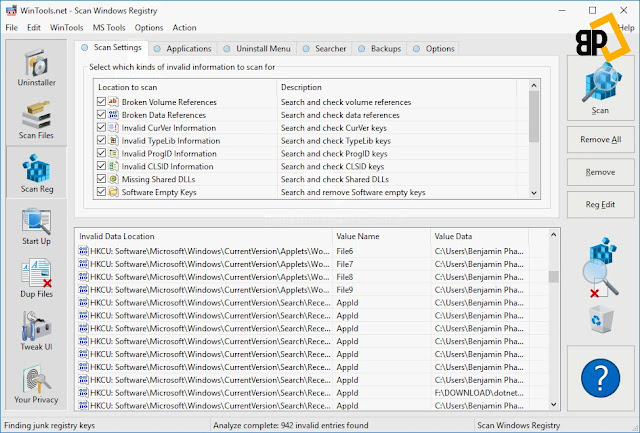This screenshot has height=433, width=640.
Task: Sort by Value Name column header
Action: click(x=382, y=236)
